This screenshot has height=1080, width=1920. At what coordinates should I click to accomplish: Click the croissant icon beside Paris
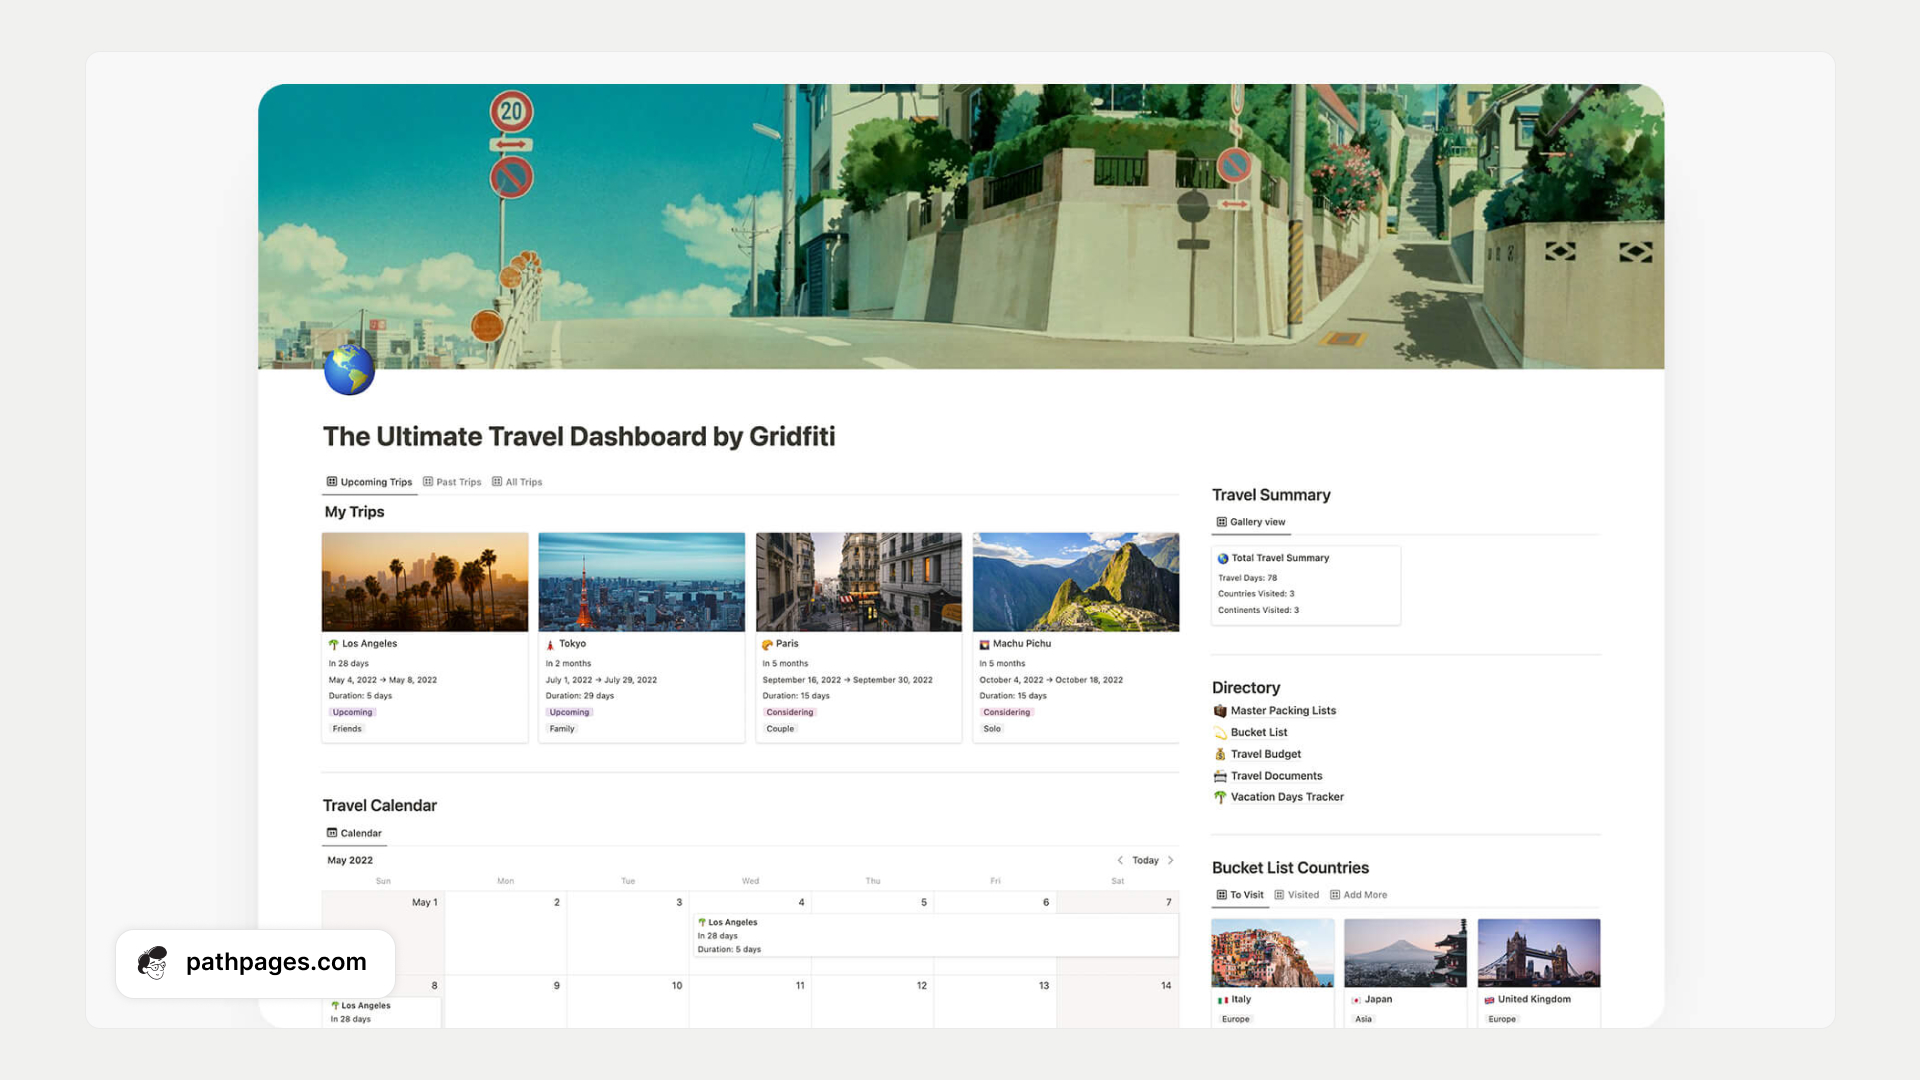click(767, 644)
